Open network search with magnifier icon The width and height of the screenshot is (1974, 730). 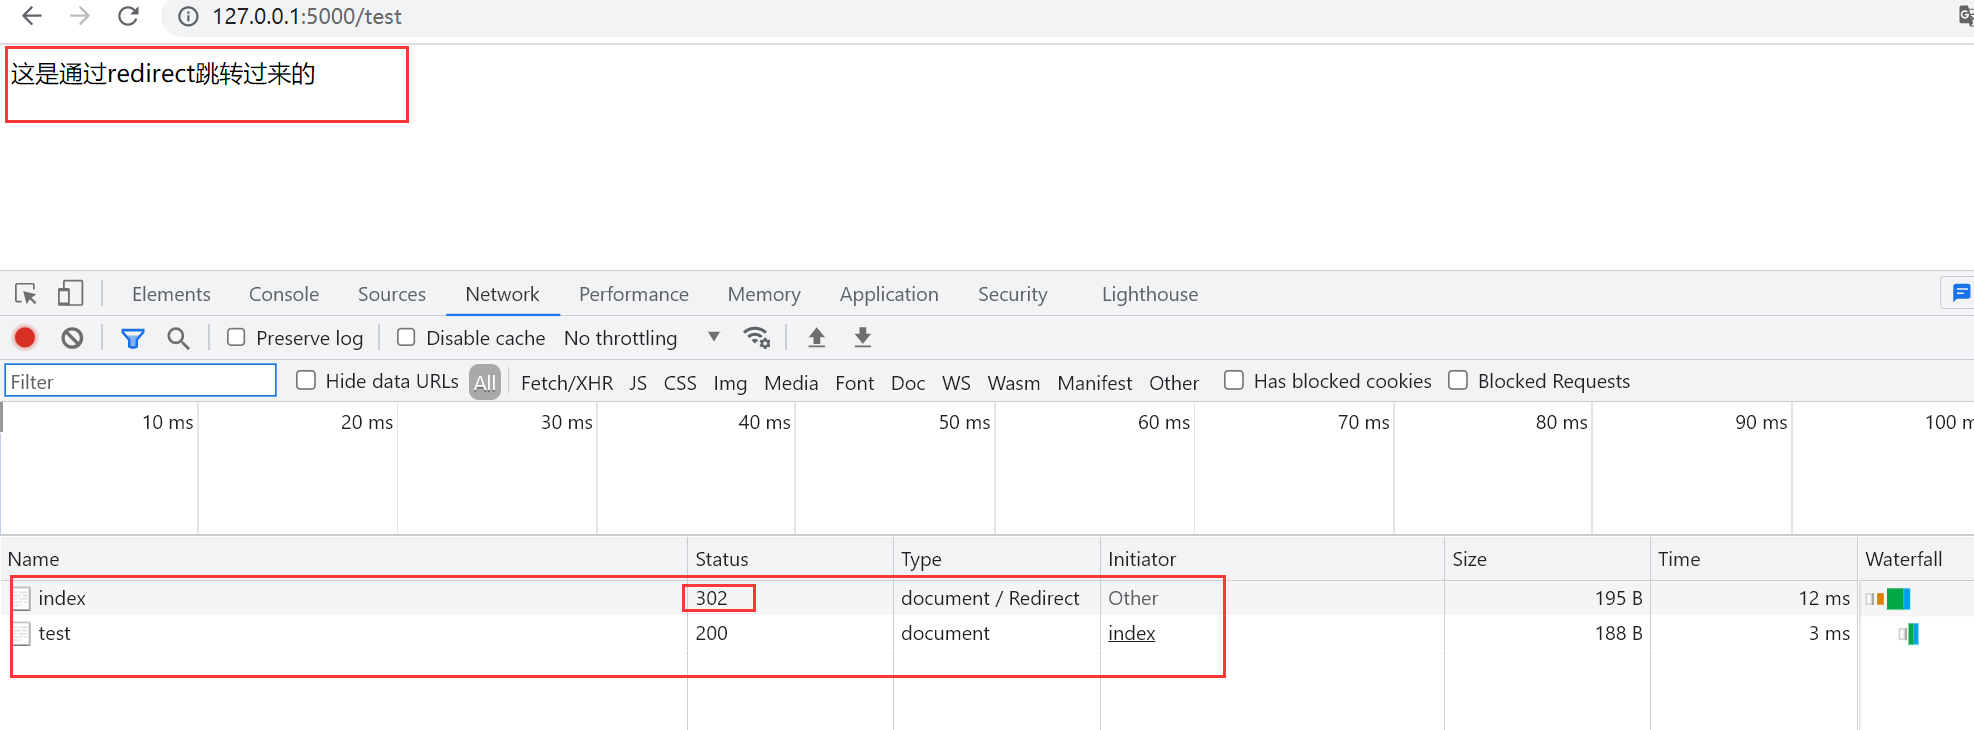pos(178,338)
